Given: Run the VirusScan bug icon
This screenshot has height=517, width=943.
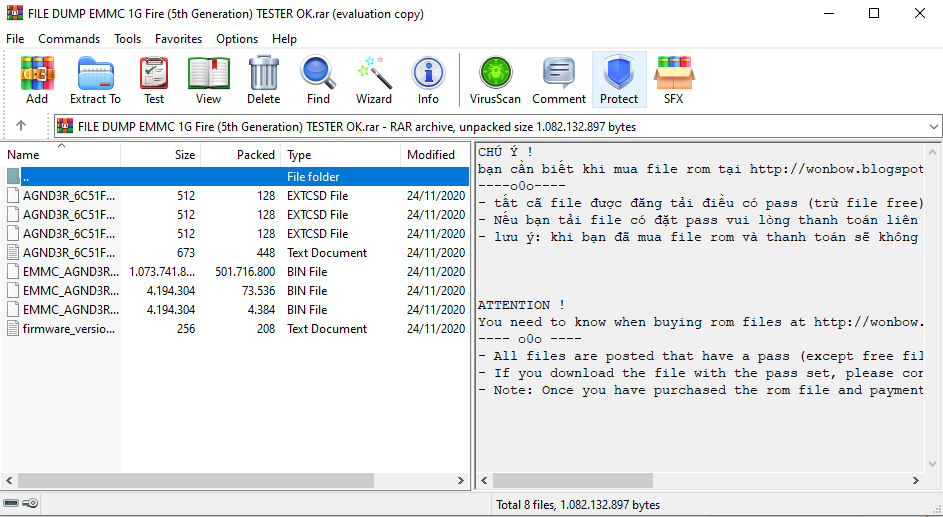Looking at the screenshot, I should point(495,73).
